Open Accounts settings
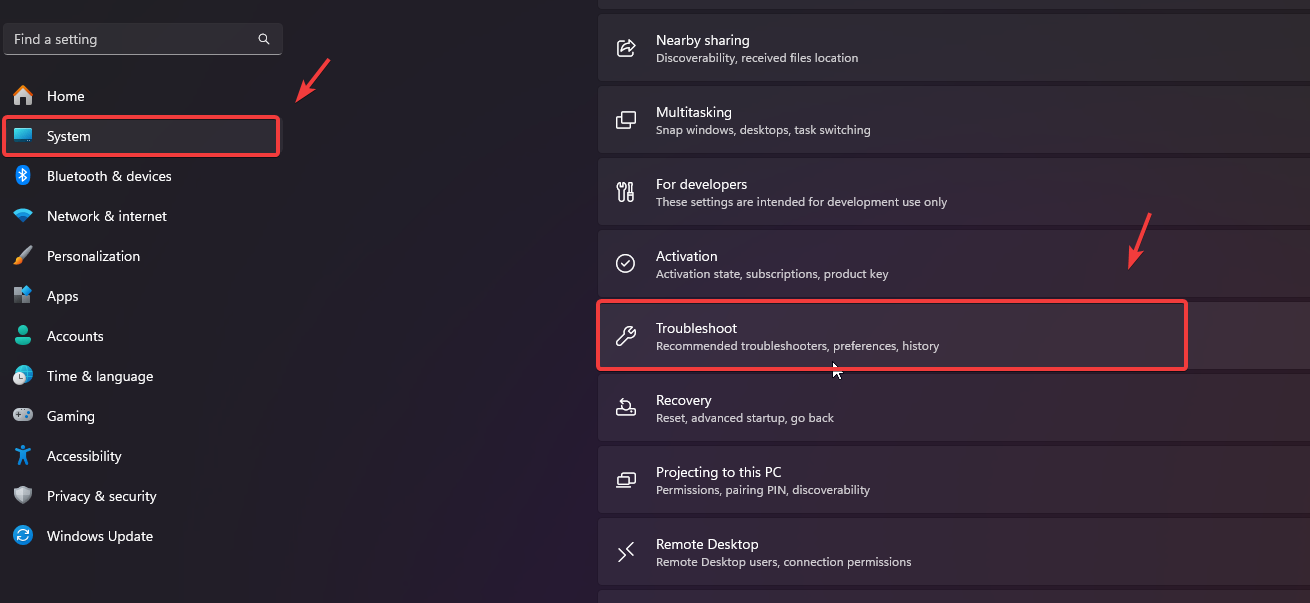Viewport: 1310px width, 603px height. [x=75, y=336]
